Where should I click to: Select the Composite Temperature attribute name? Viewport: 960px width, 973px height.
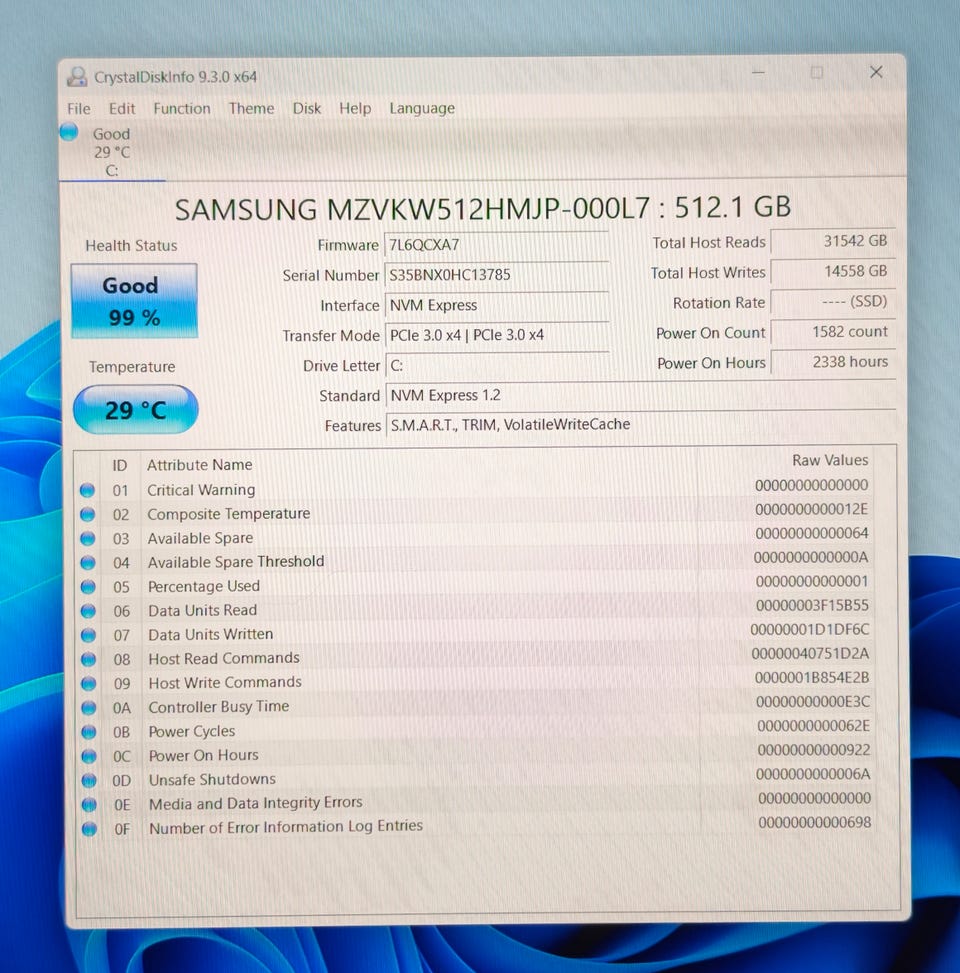[x=228, y=514]
